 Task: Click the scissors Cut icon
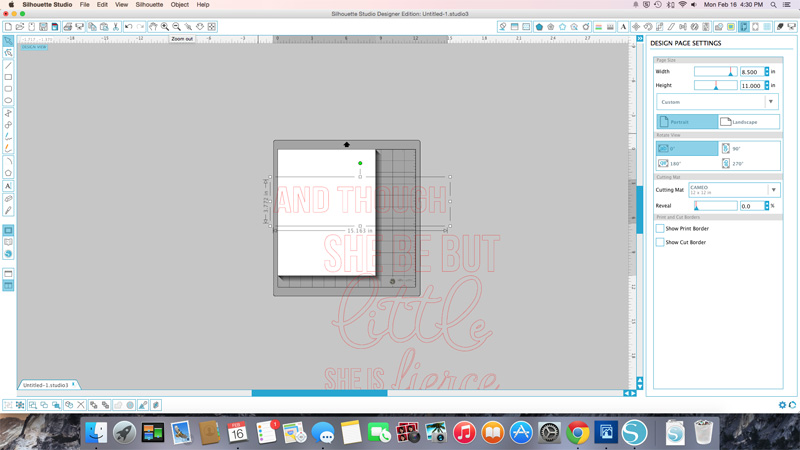click(x=116, y=27)
